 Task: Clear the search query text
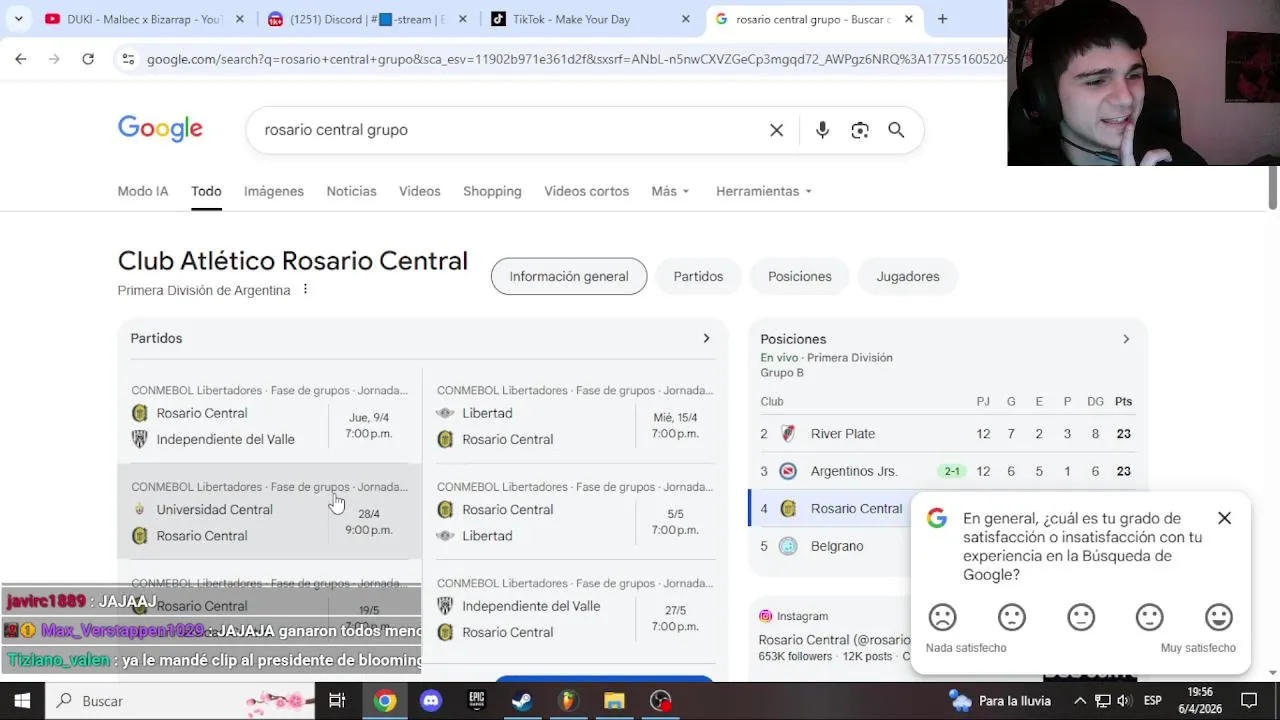(x=776, y=130)
